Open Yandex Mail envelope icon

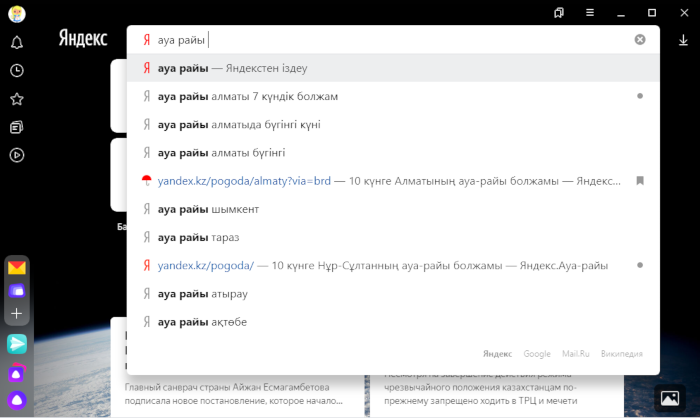[x=17, y=268]
